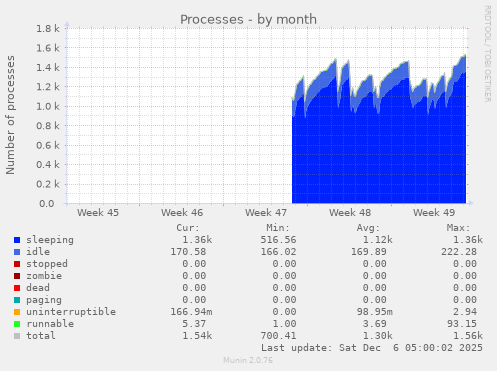Click the 'Number of processes' axis label
This screenshot has height=371, width=497.
[10, 115]
